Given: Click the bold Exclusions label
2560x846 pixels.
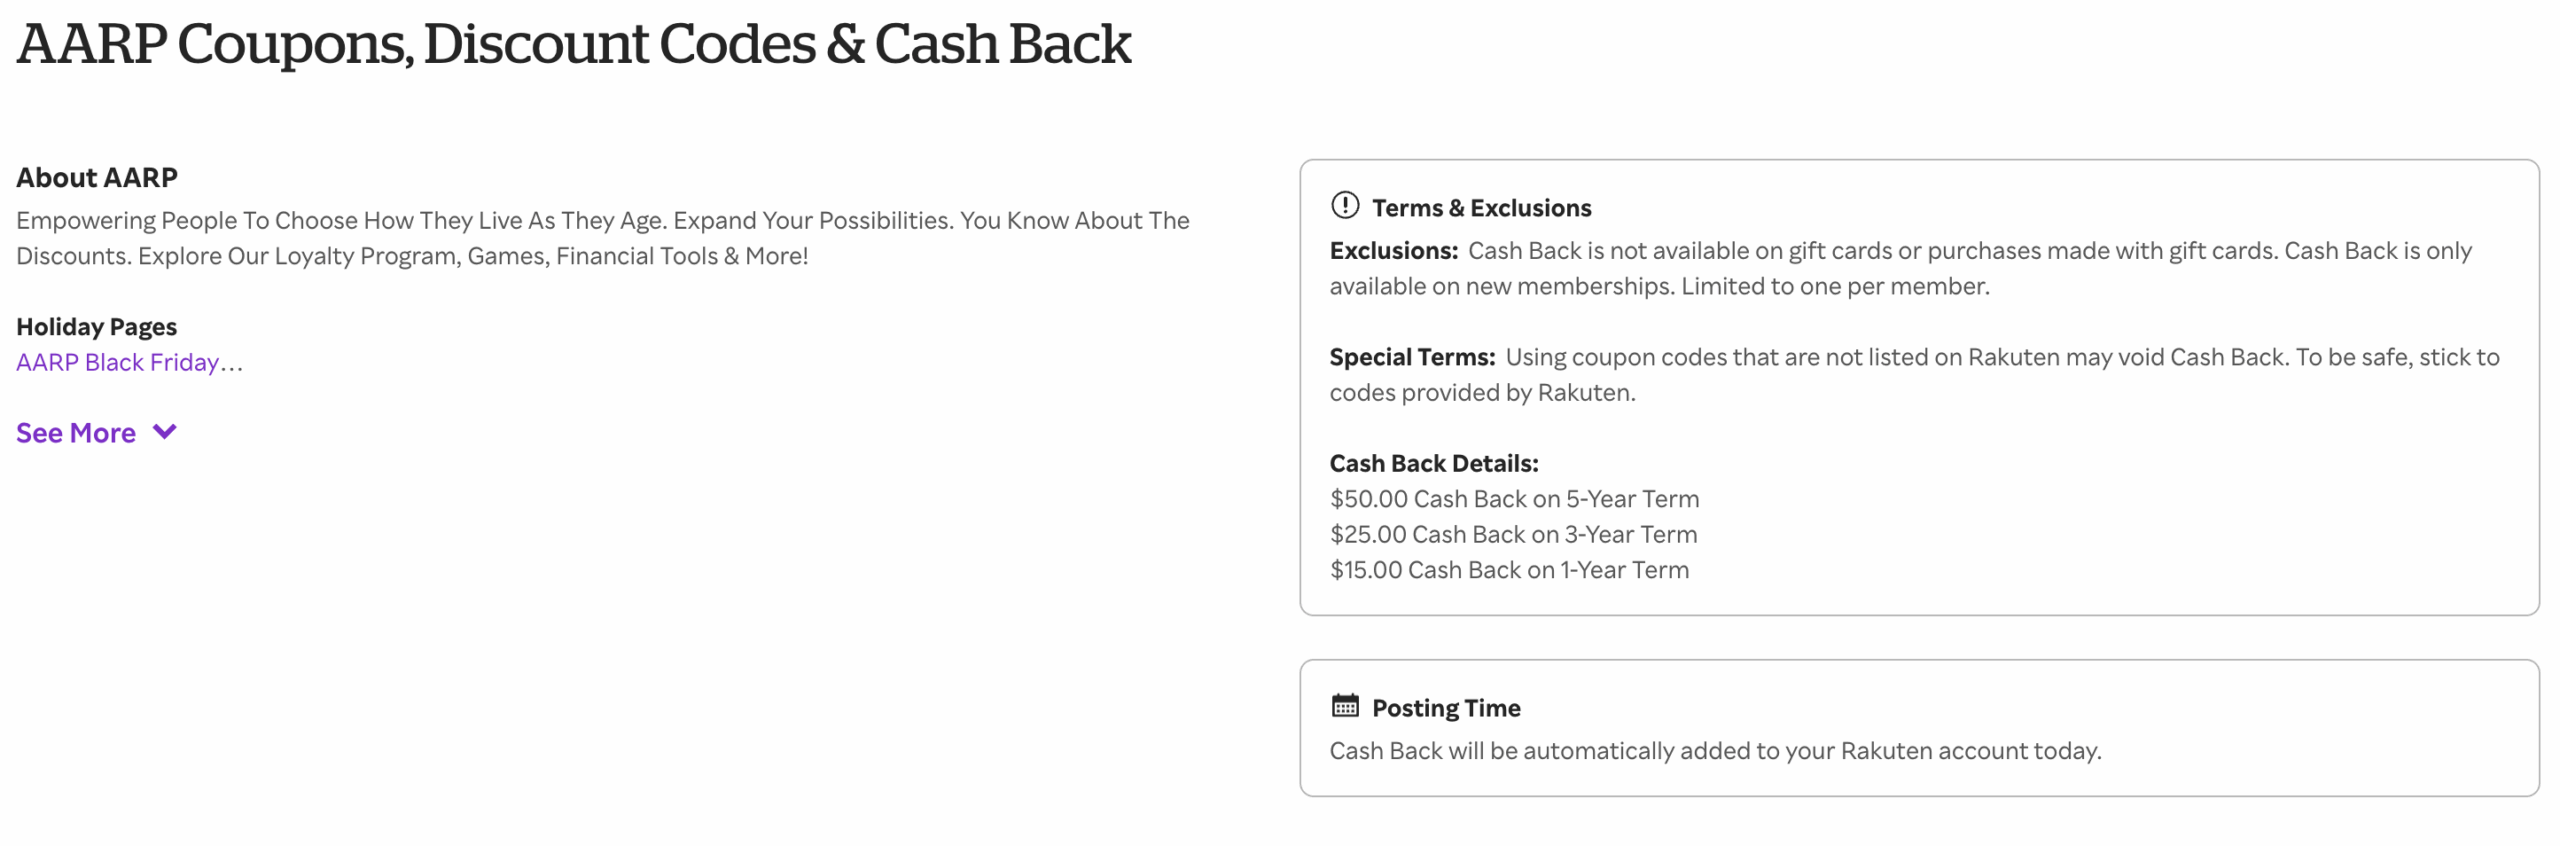Looking at the screenshot, I should (x=1393, y=251).
